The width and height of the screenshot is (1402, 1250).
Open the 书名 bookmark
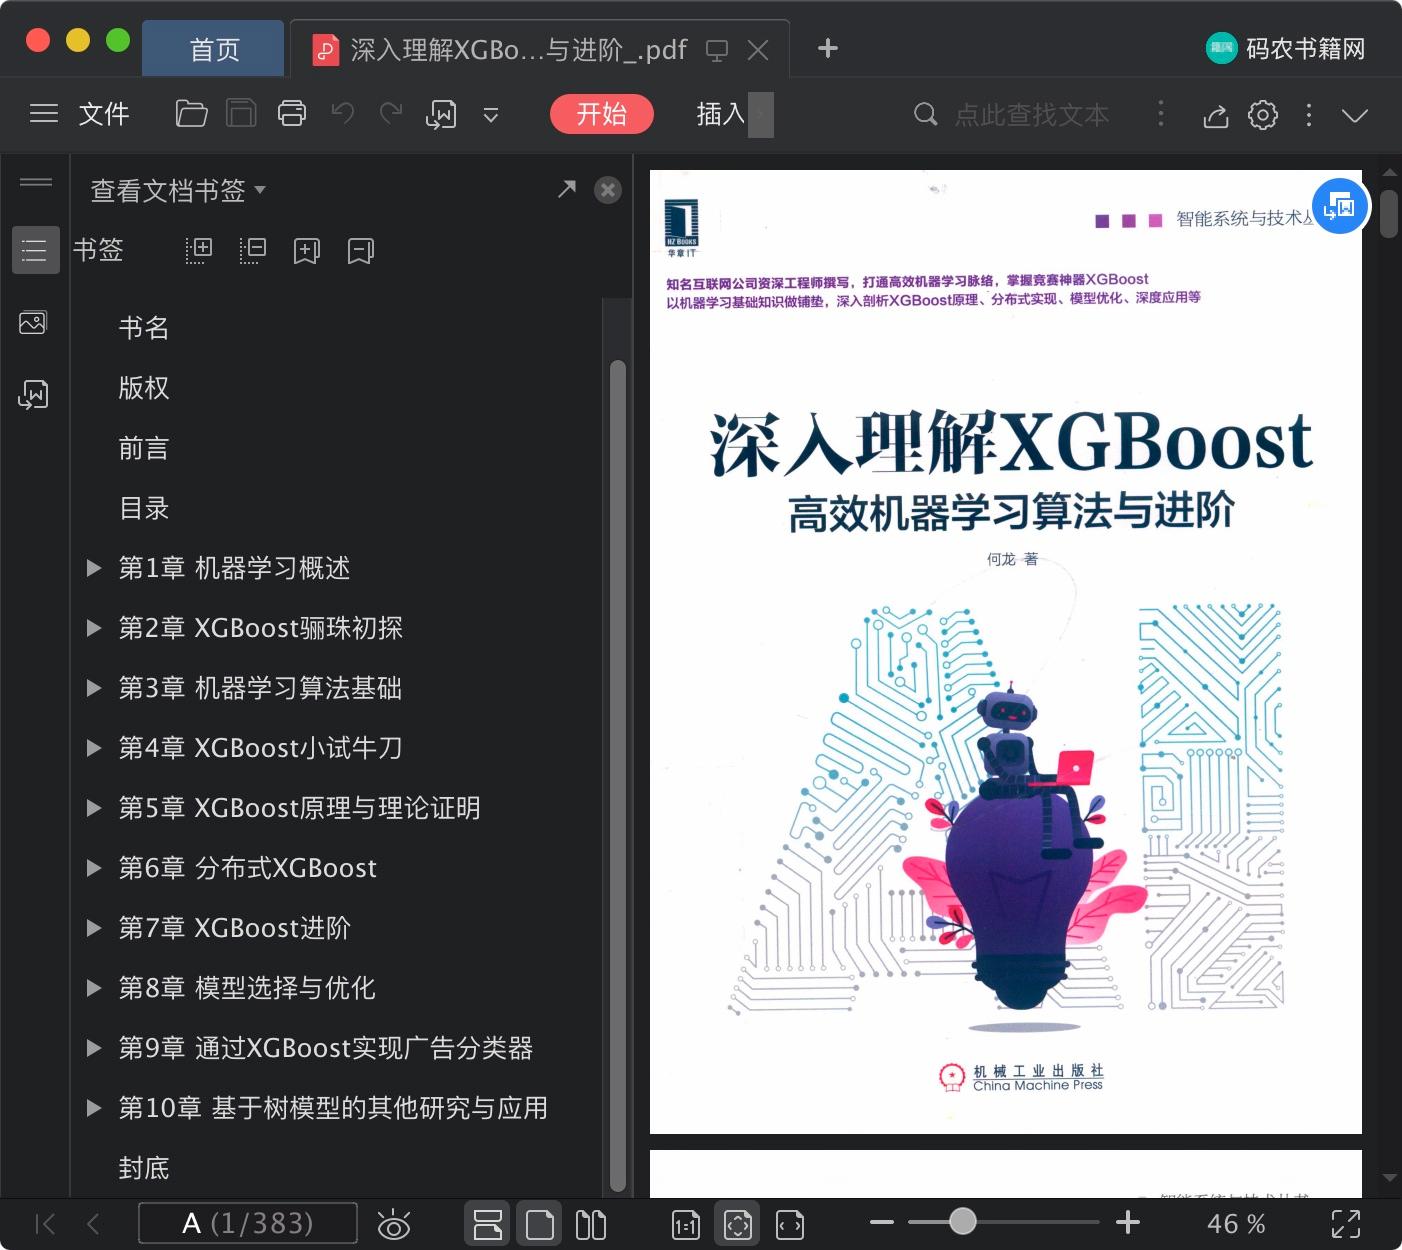pos(144,328)
